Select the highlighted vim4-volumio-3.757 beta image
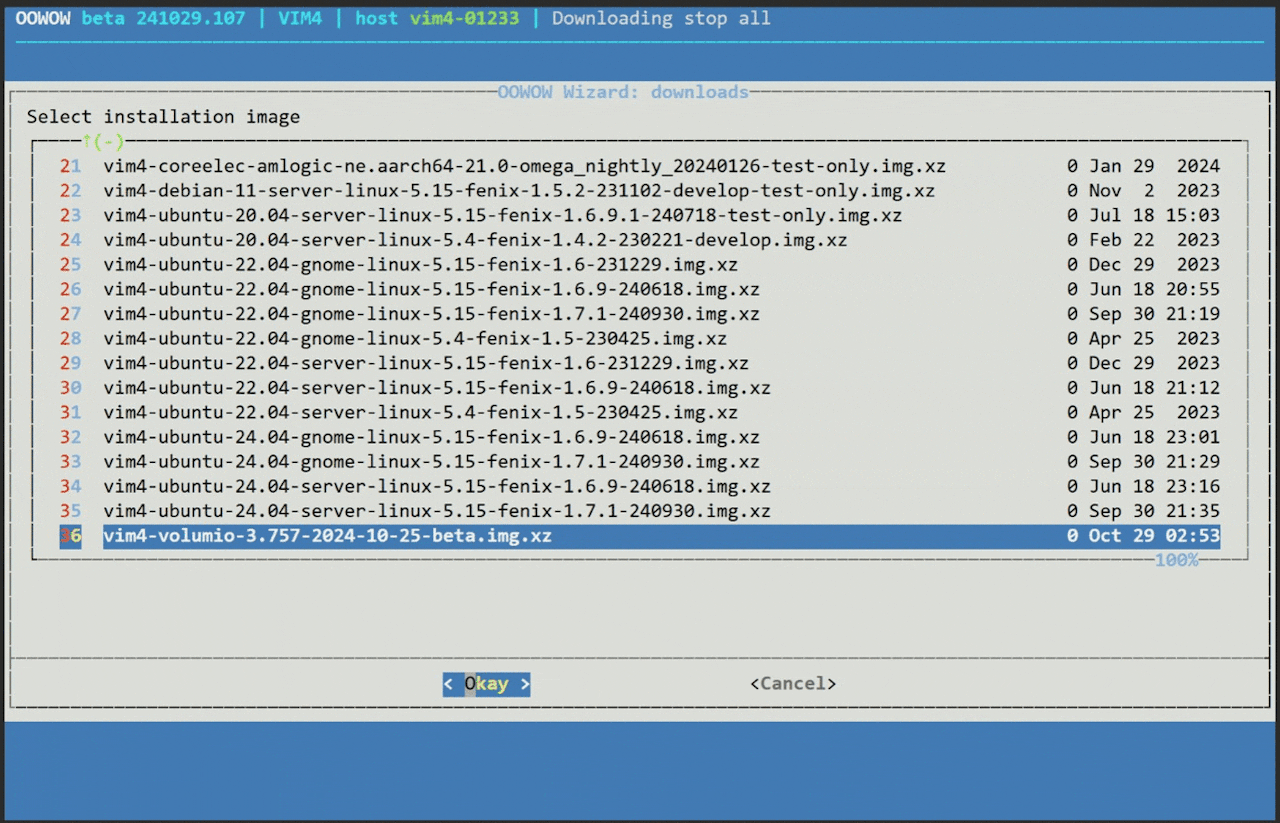Viewport: 1280px width, 823px height. pyautogui.click(x=640, y=536)
